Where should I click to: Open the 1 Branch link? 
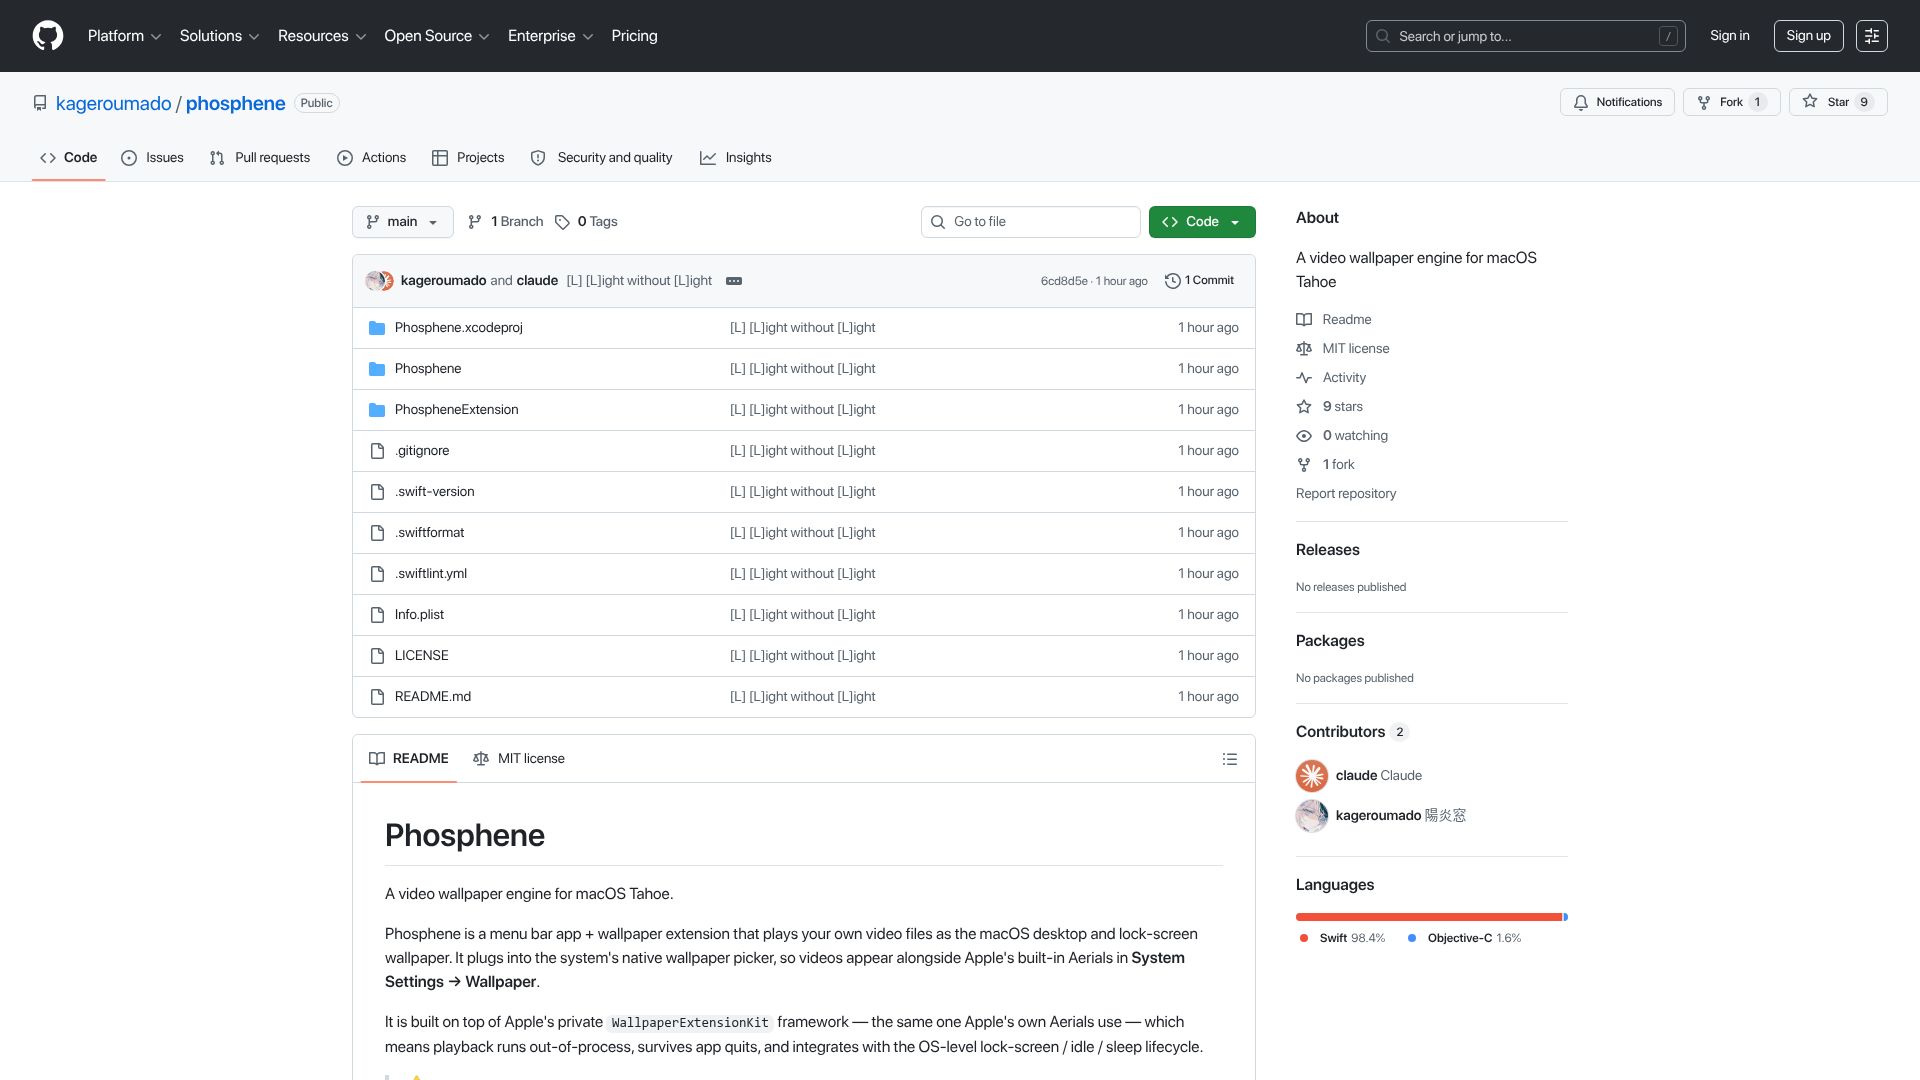click(x=505, y=222)
